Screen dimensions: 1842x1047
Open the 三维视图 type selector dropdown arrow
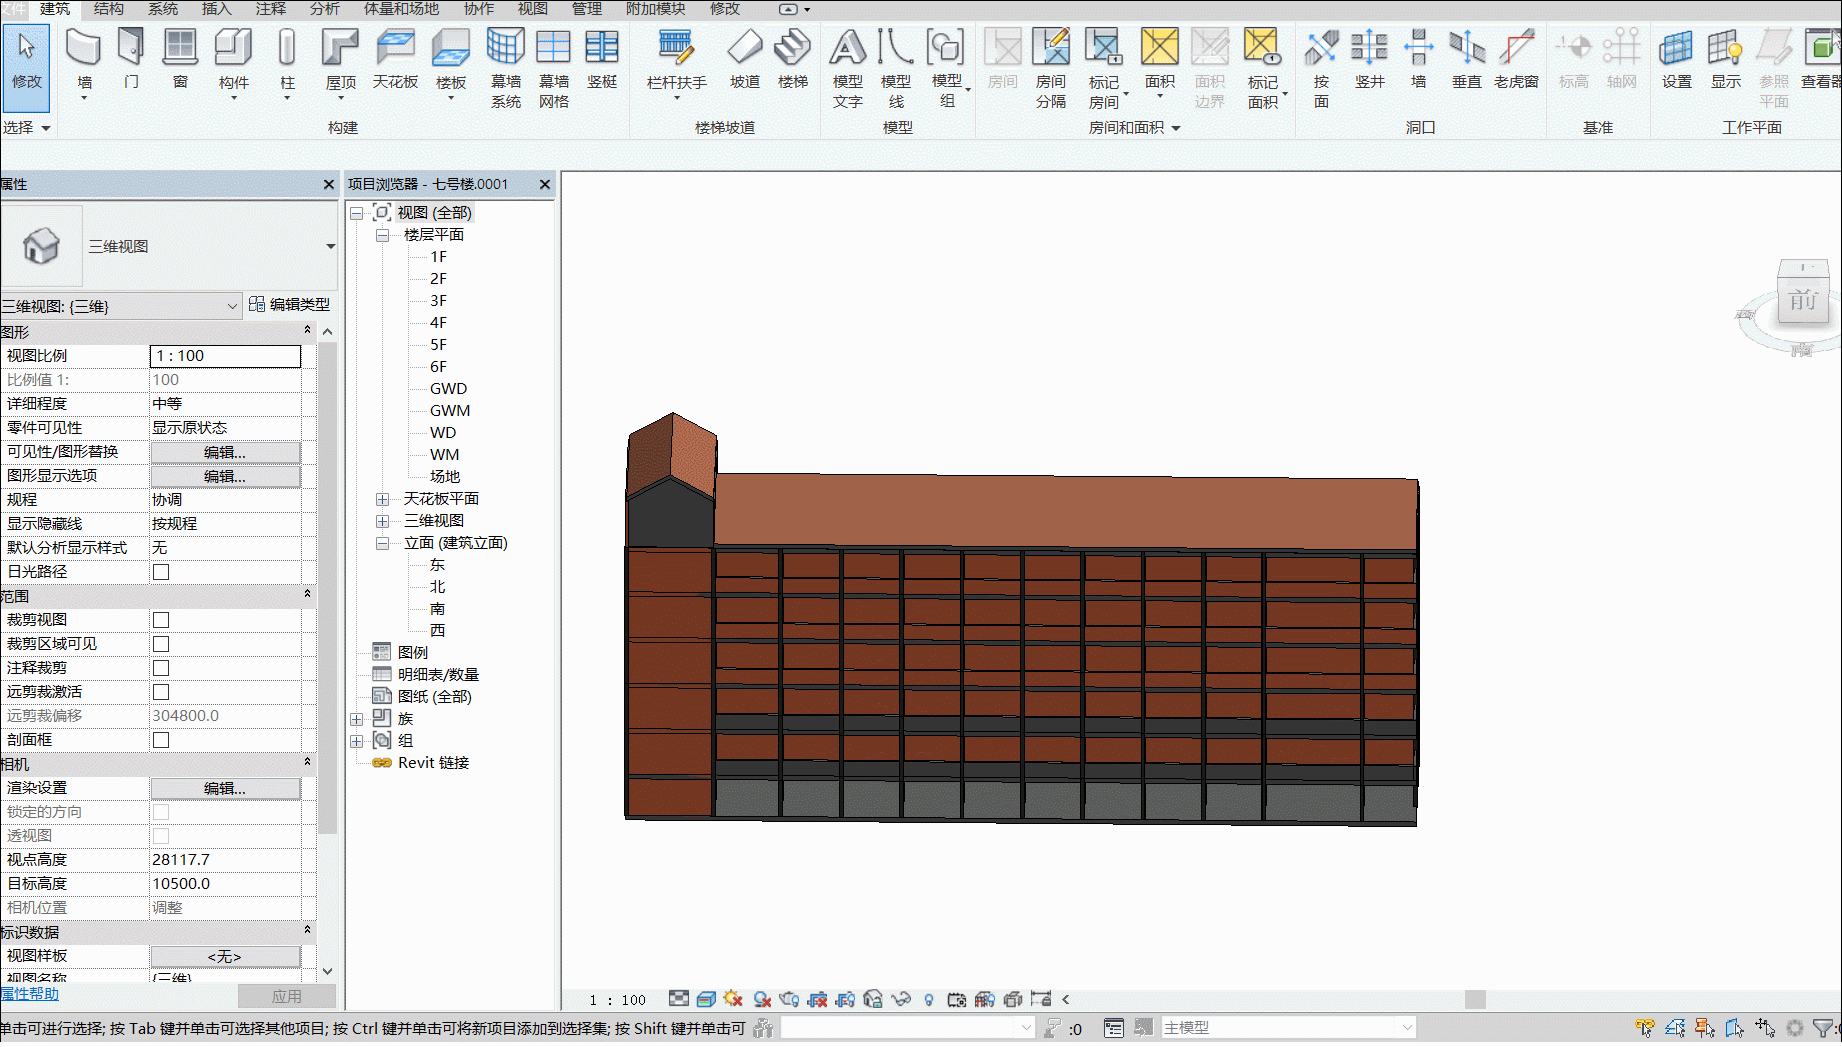point(330,246)
